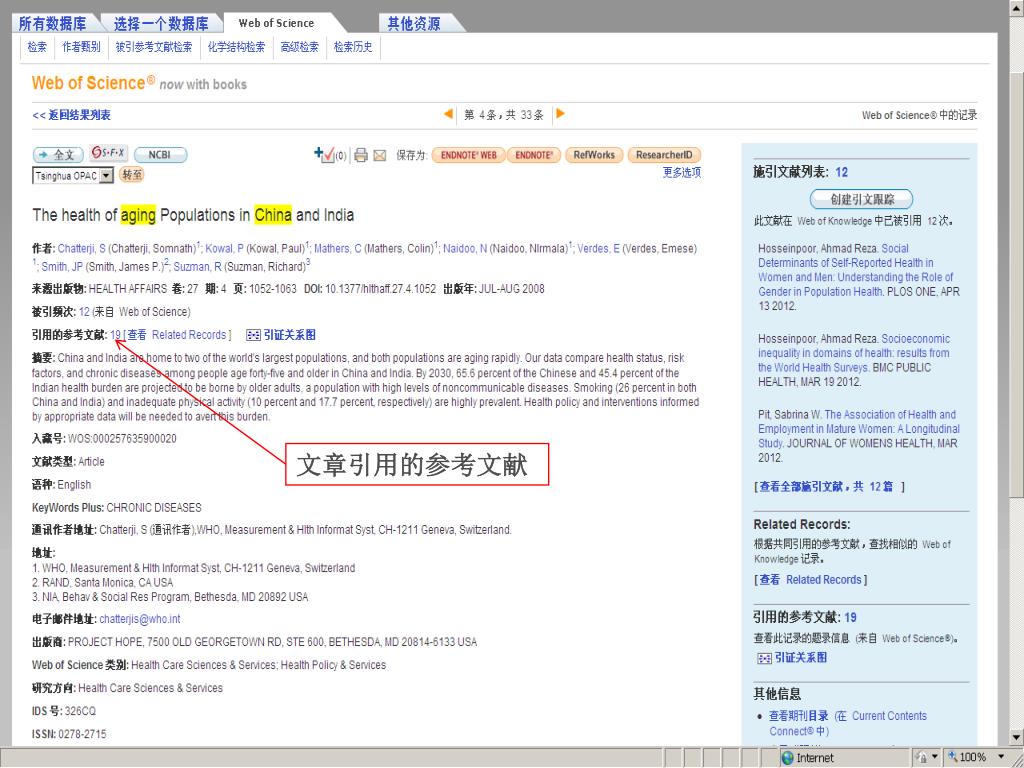Open author link Suzman, R
Image resolution: width=1024 pixels, height=768 pixels.
pos(197,267)
